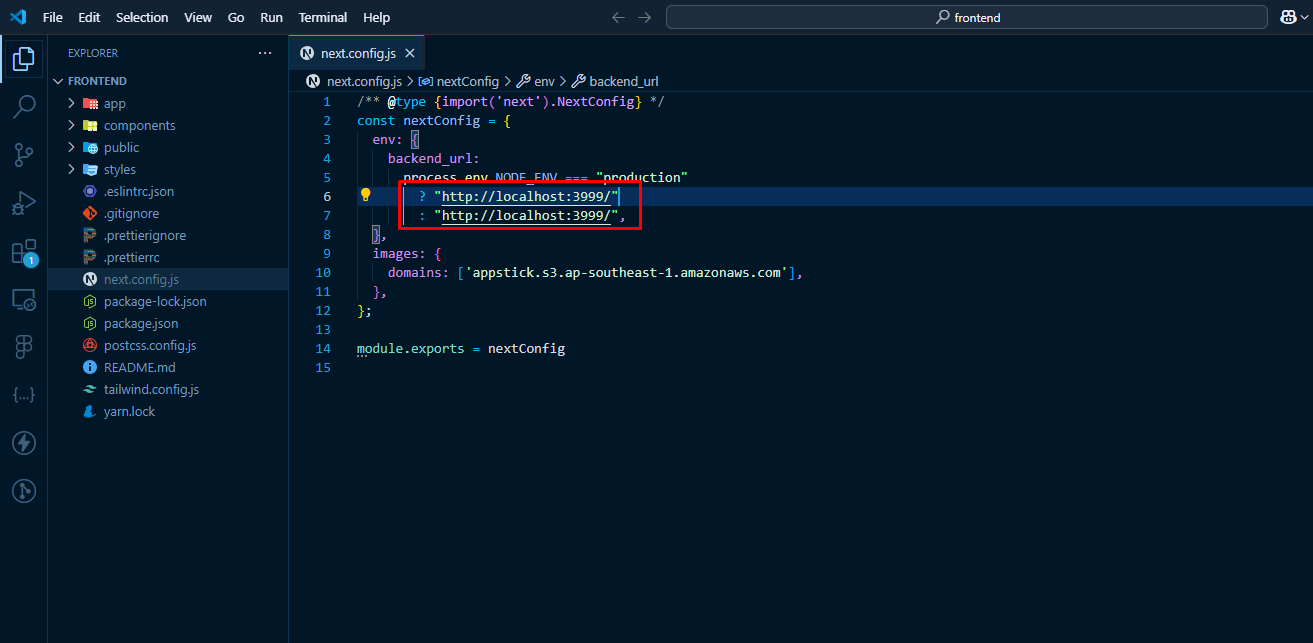Image resolution: width=1313 pixels, height=643 pixels.
Task: Click the nextConfig breadcrumb segment
Action: [x=467, y=81]
